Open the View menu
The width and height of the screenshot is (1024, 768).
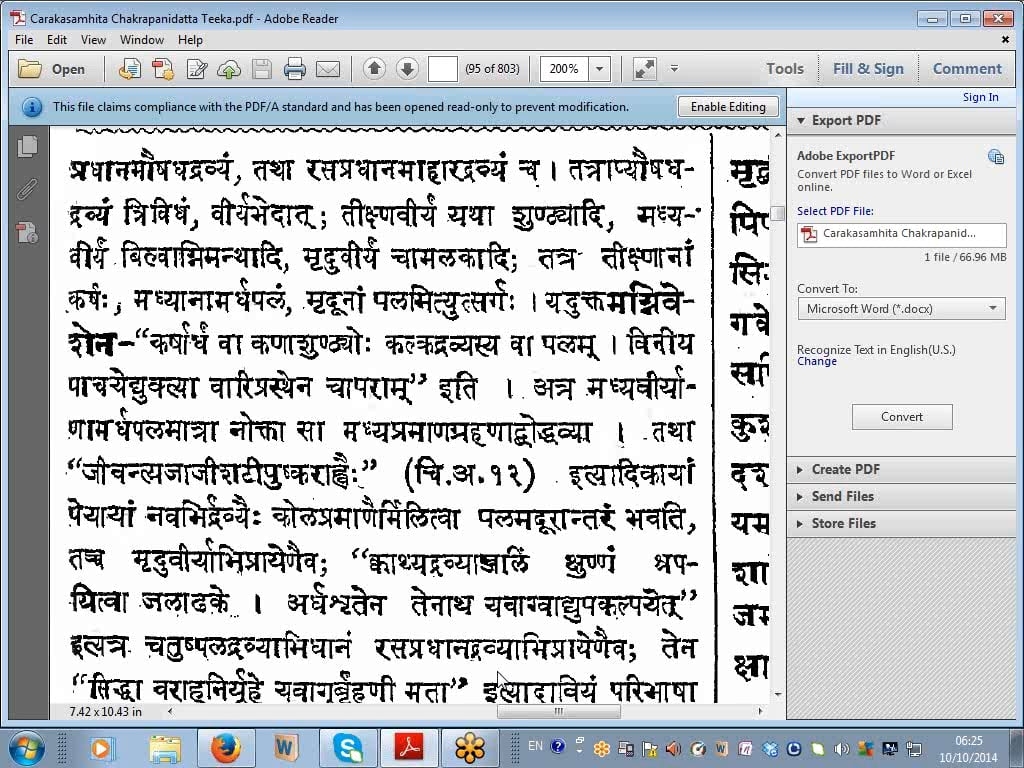point(93,40)
